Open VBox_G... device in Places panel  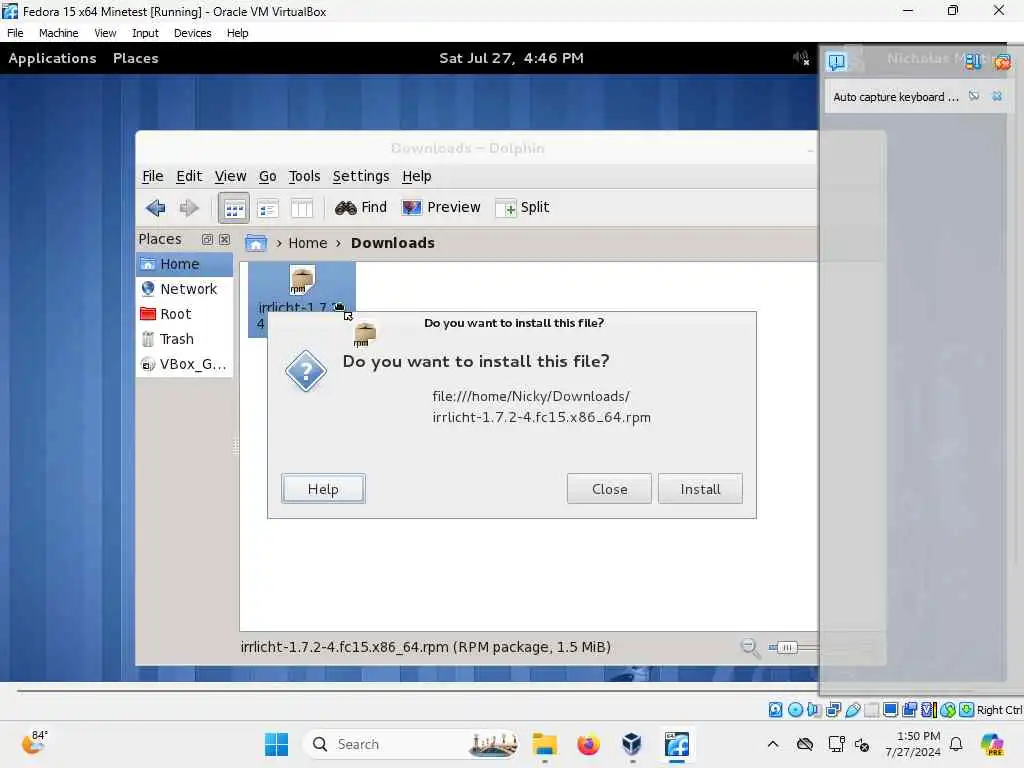[x=185, y=364]
